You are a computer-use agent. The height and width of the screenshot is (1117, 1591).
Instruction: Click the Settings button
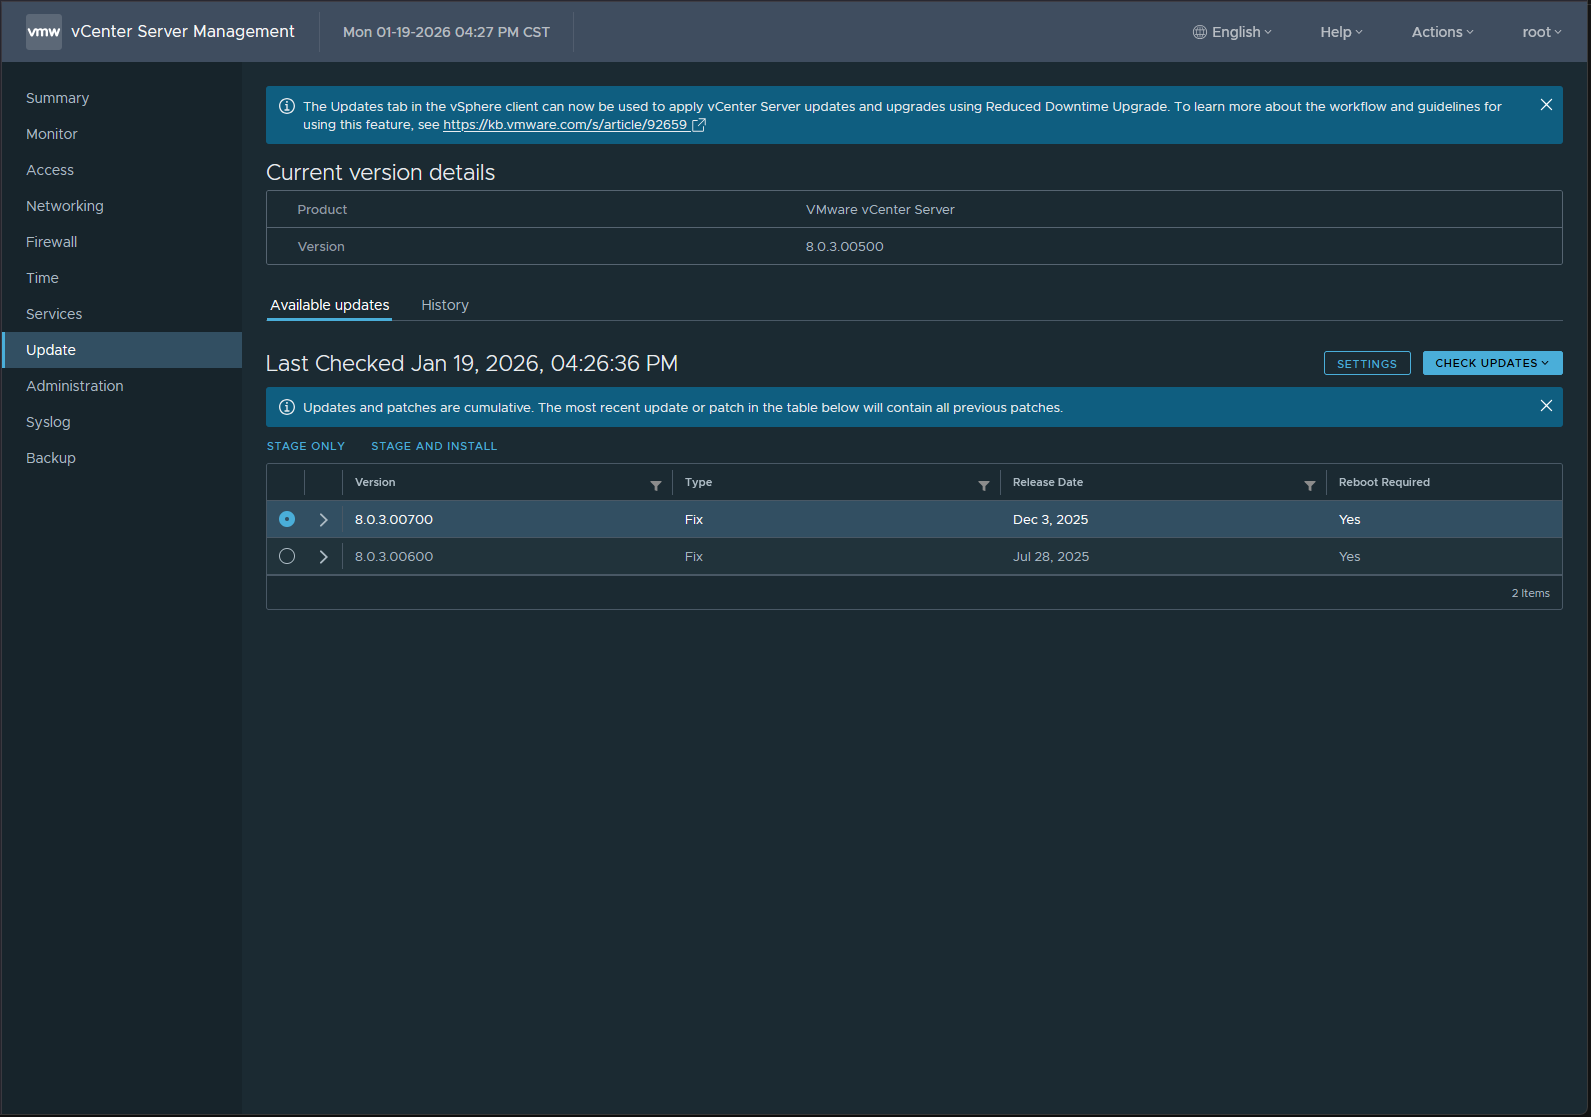1367,363
